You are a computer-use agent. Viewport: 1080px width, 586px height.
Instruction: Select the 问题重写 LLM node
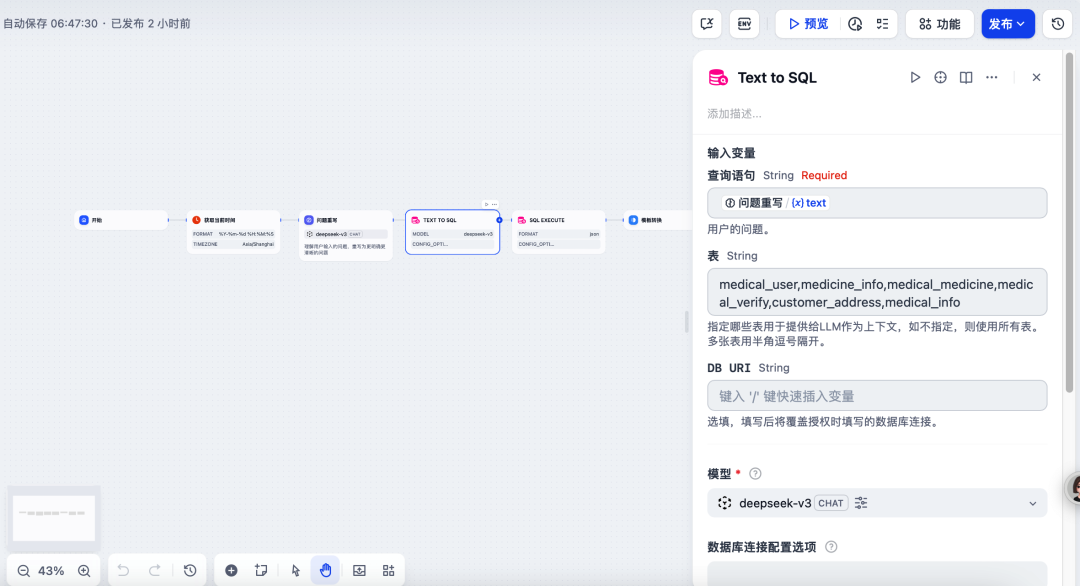(346, 235)
